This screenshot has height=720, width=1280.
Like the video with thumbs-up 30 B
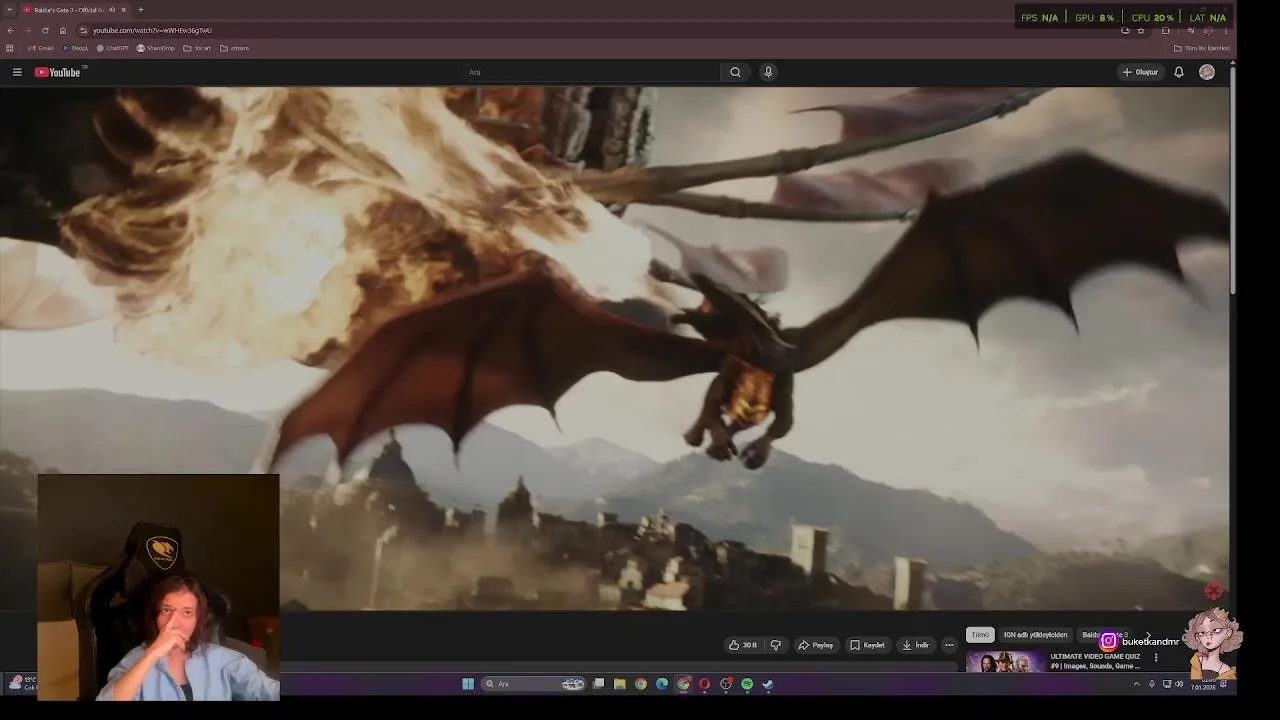point(742,645)
